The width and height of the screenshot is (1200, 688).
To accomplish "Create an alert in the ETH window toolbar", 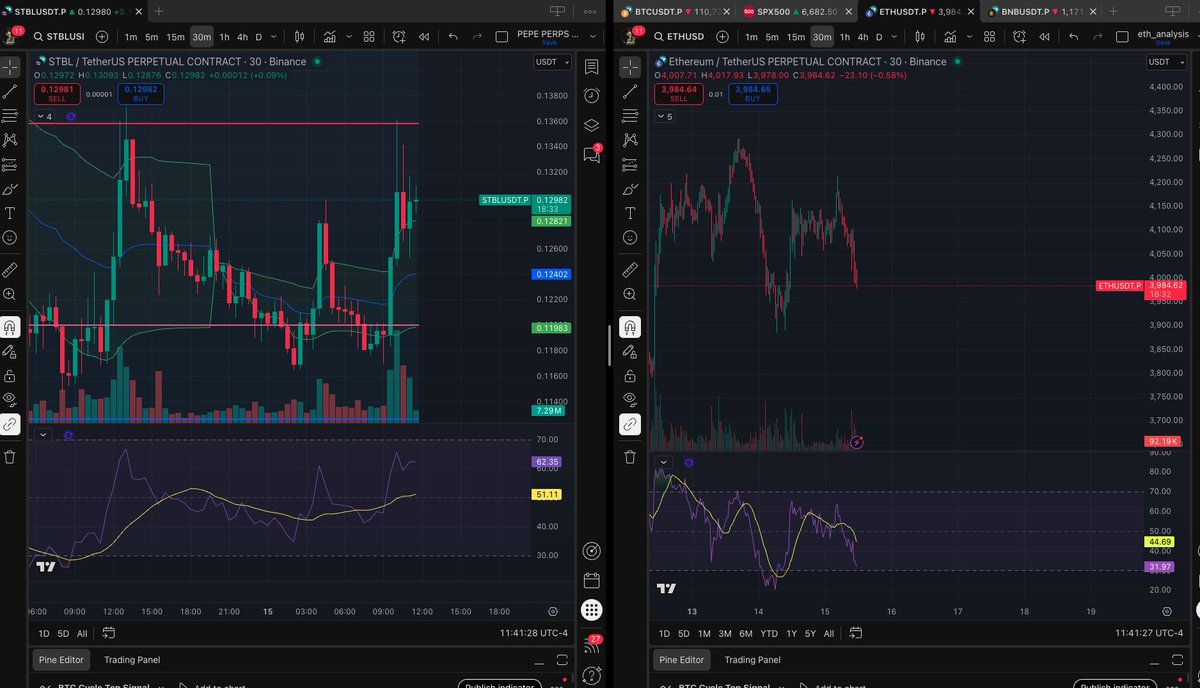I will (x=1021, y=36).
